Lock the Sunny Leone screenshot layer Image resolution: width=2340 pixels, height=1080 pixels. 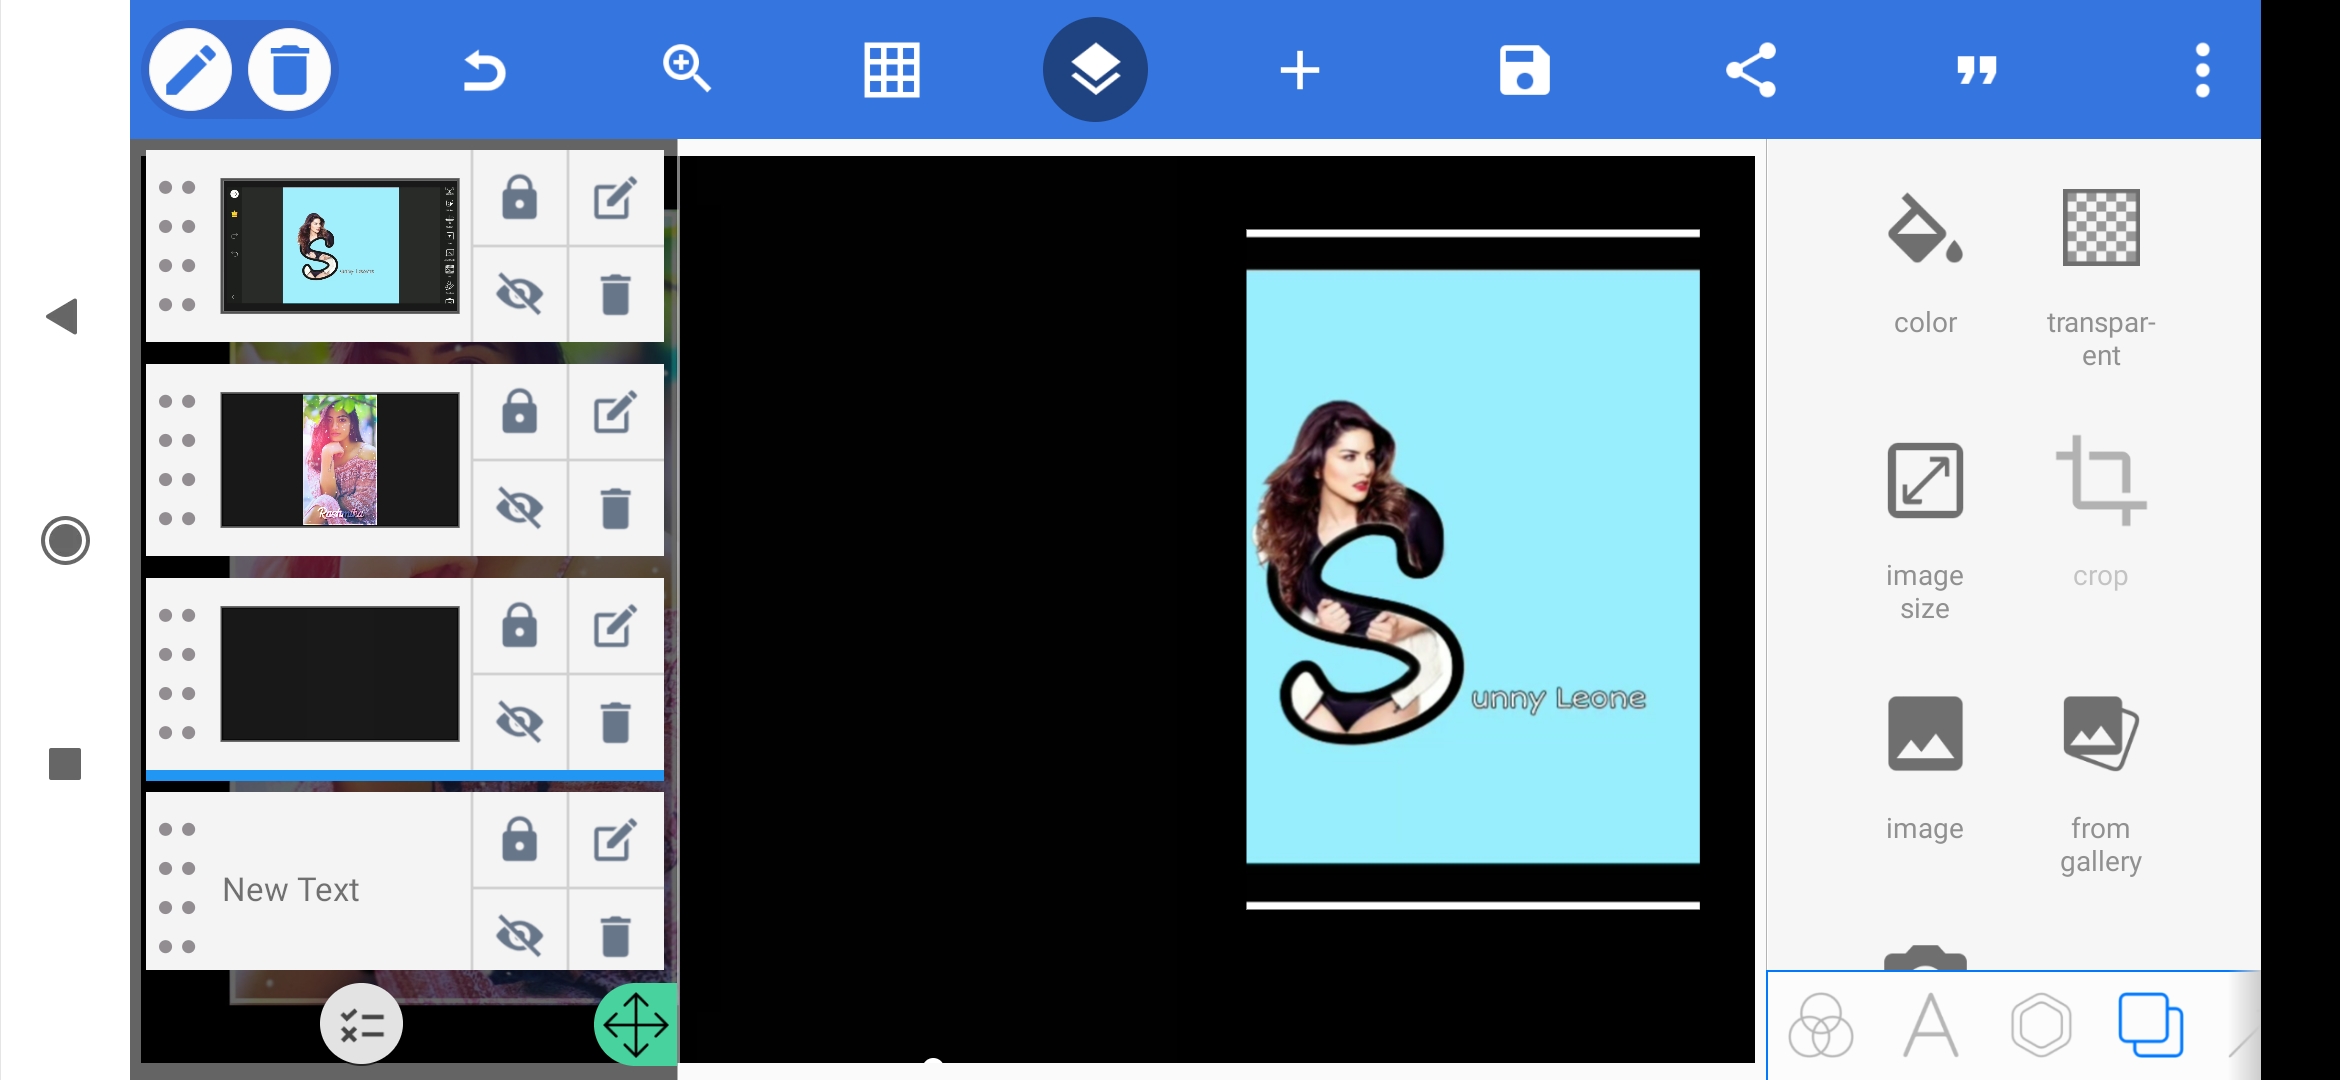[519, 198]
